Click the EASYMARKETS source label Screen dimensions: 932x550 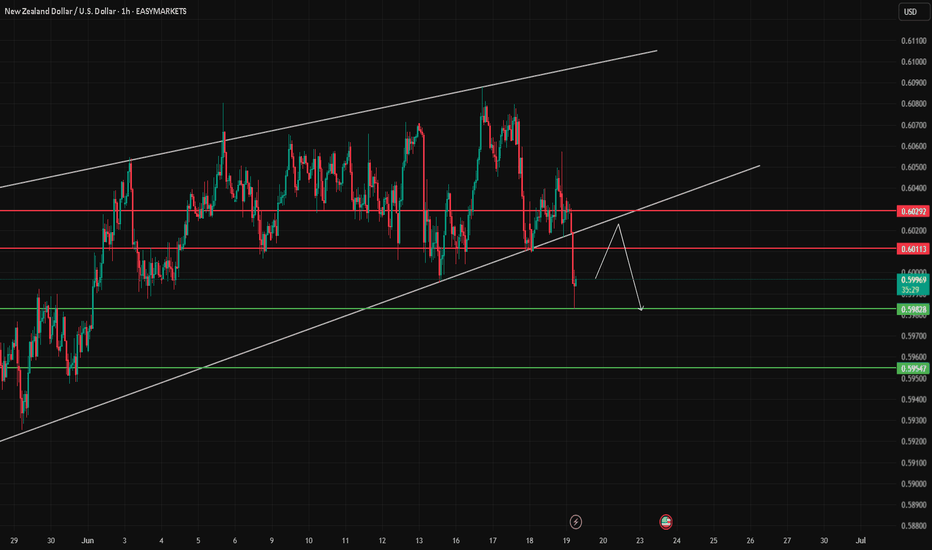pyautogui.click(x=161, y=11)
